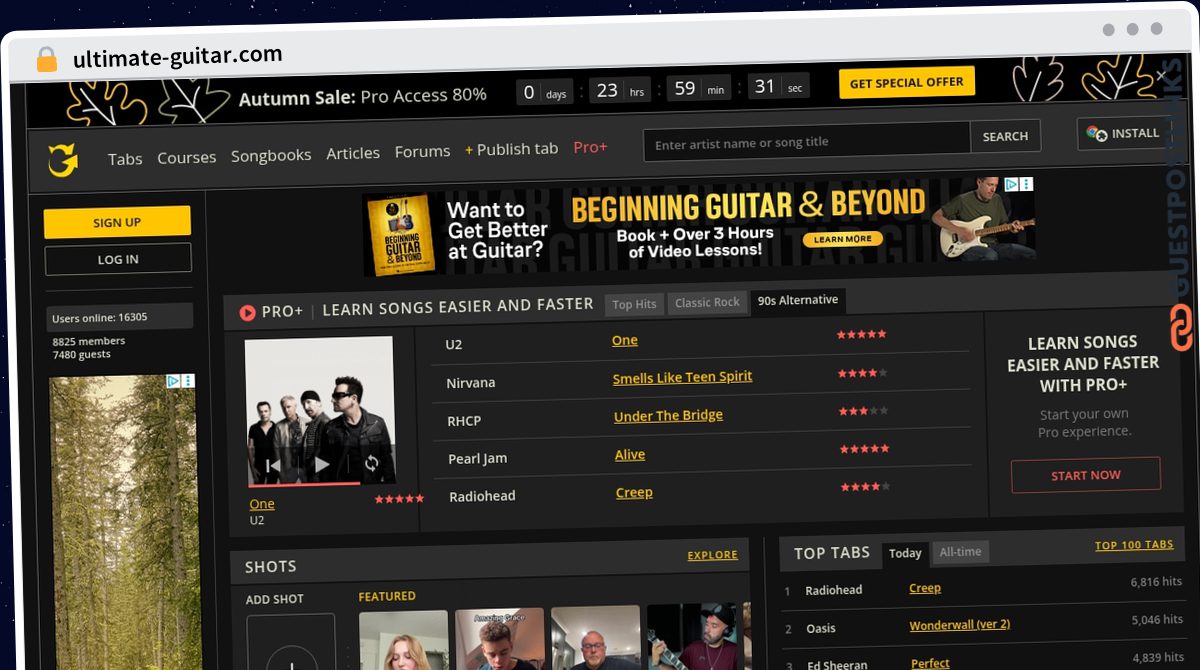This screenshot has height=670, width=1200.
Task: Click the PRO+ play circle icon
Action: click(247, 313)
